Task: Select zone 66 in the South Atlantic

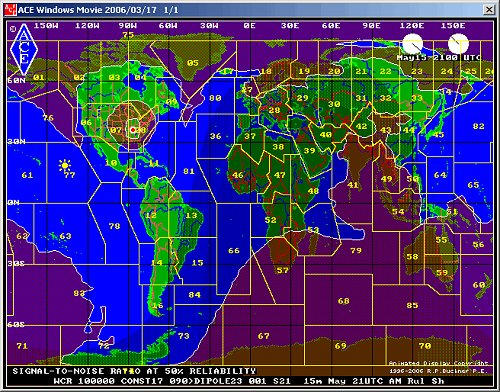Action: 234,250
